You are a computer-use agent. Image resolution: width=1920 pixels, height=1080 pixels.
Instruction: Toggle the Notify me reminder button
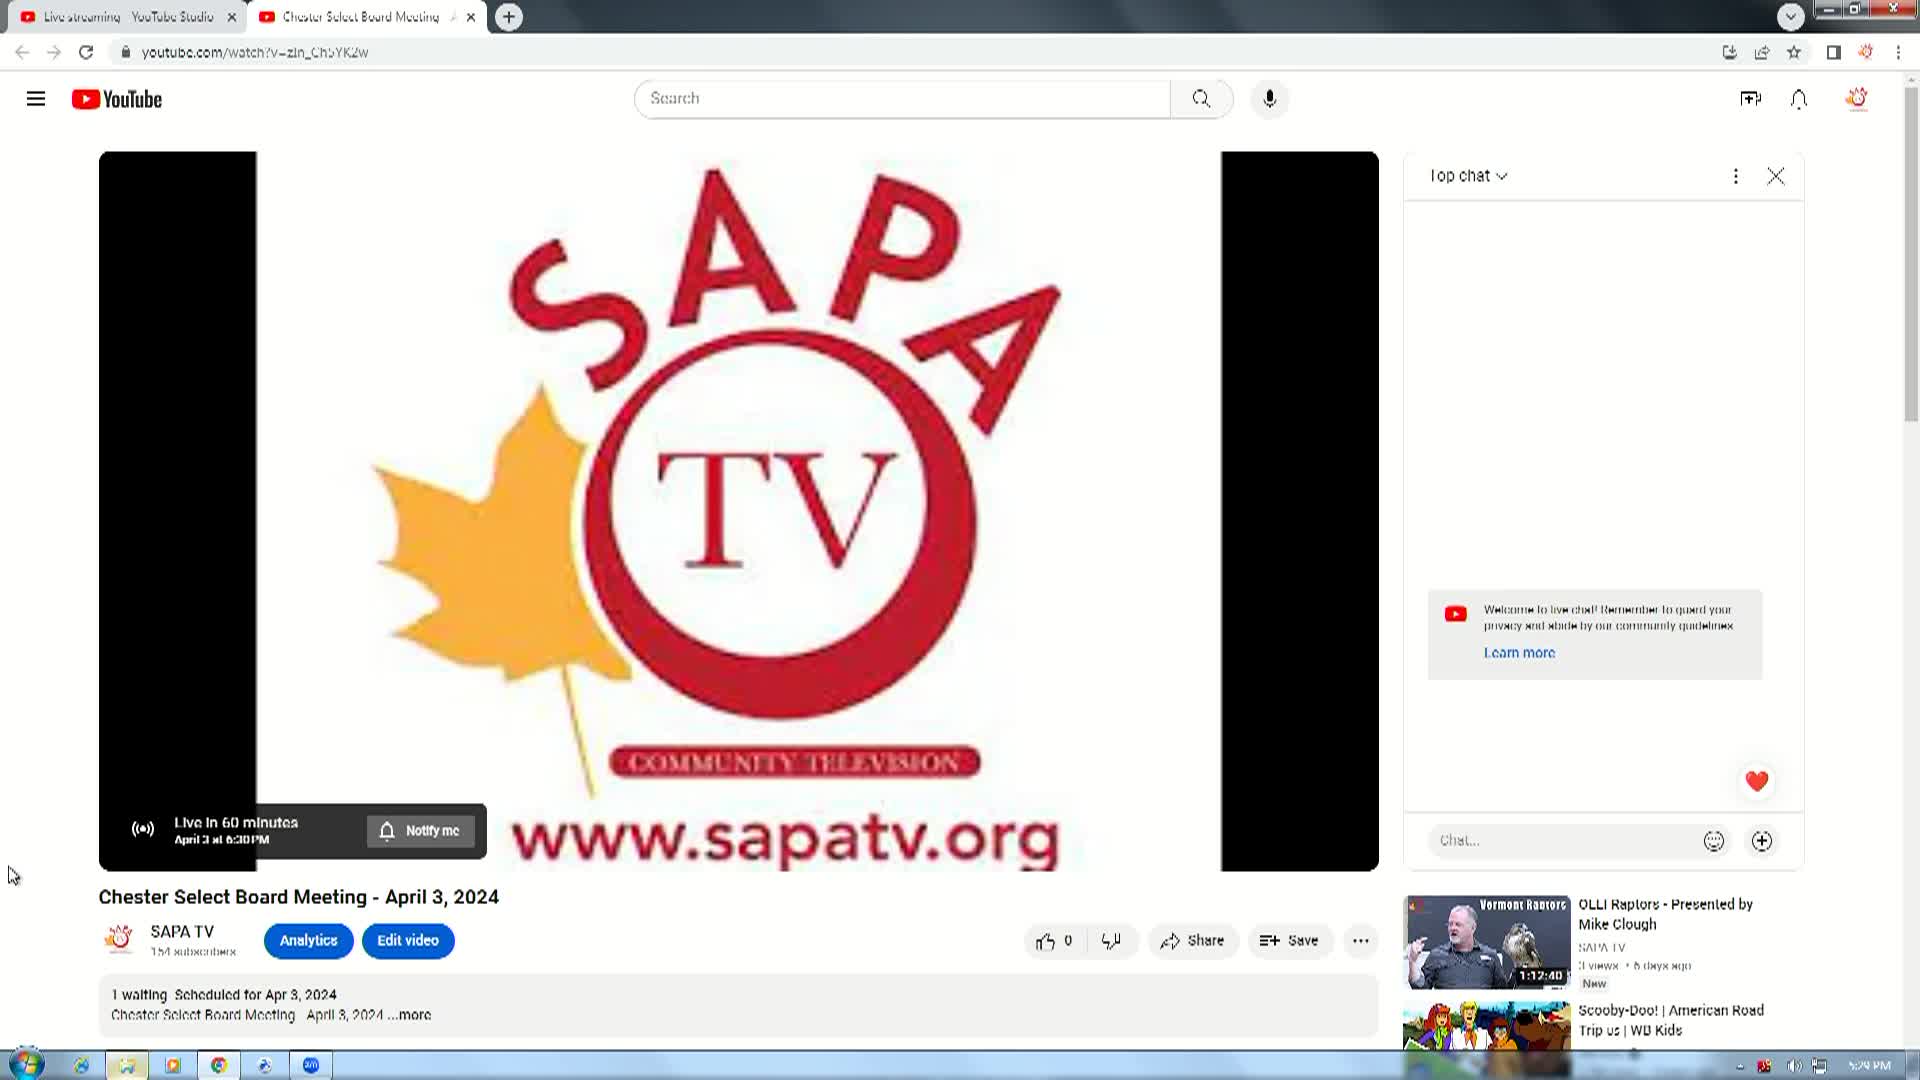click(x=420, y=831)
